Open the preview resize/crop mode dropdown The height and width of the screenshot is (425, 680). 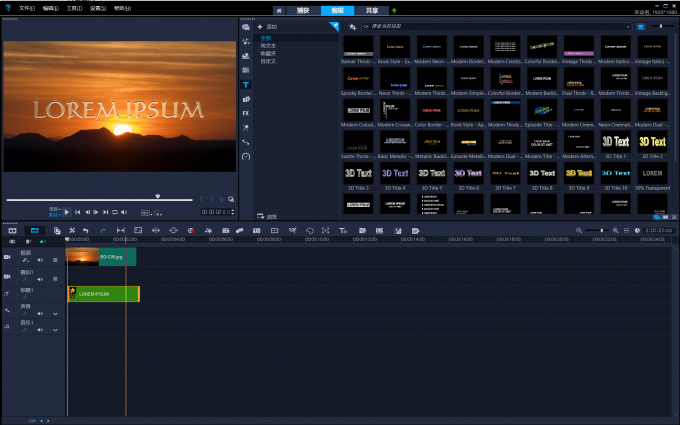point(158,212)
